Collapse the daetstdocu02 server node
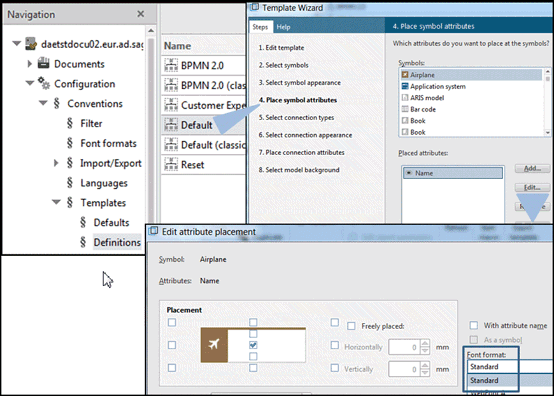 click(16, 43)
